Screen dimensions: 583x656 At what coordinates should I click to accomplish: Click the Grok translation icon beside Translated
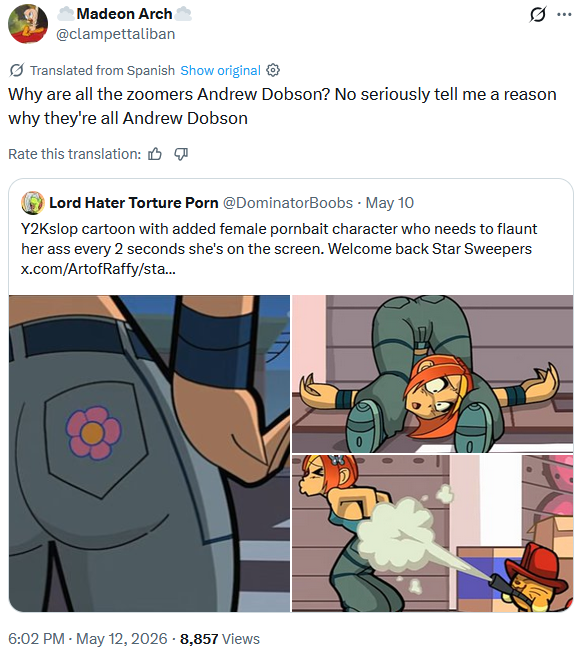coord(16,70)
